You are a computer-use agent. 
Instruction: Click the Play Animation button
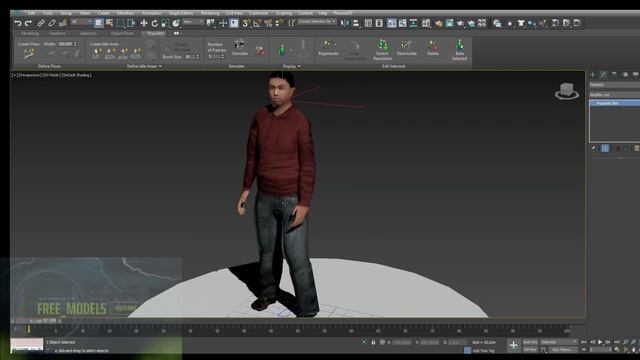600,342
